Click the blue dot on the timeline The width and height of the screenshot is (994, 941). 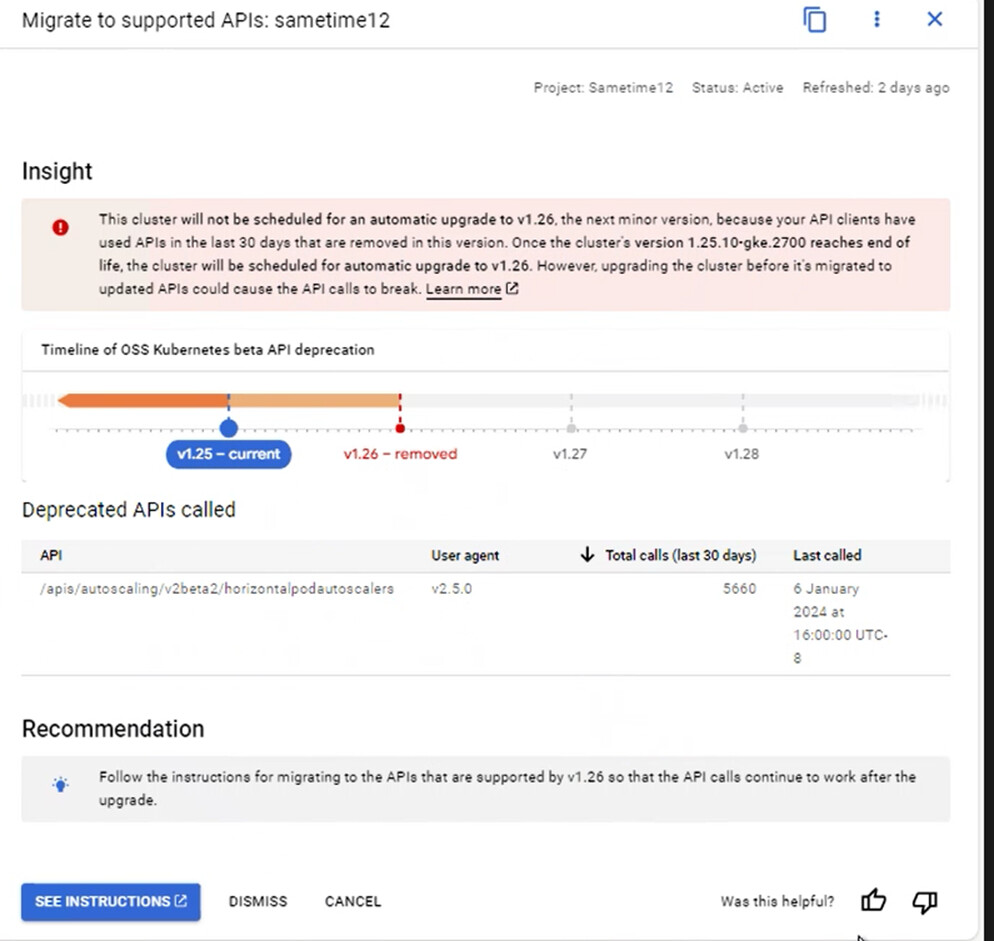(x=228, y=428)
